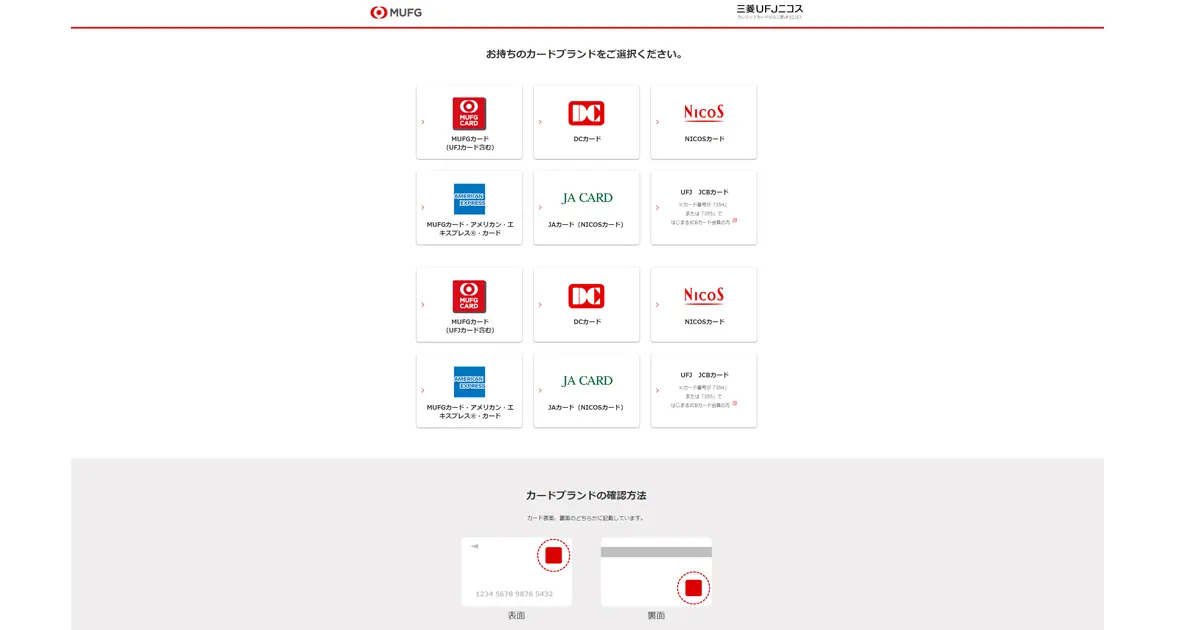The height and width of the screenshot is (630, 1200).
Task: Select the NICOS logo in the lower grid
Action: click(x=704, y=296)
